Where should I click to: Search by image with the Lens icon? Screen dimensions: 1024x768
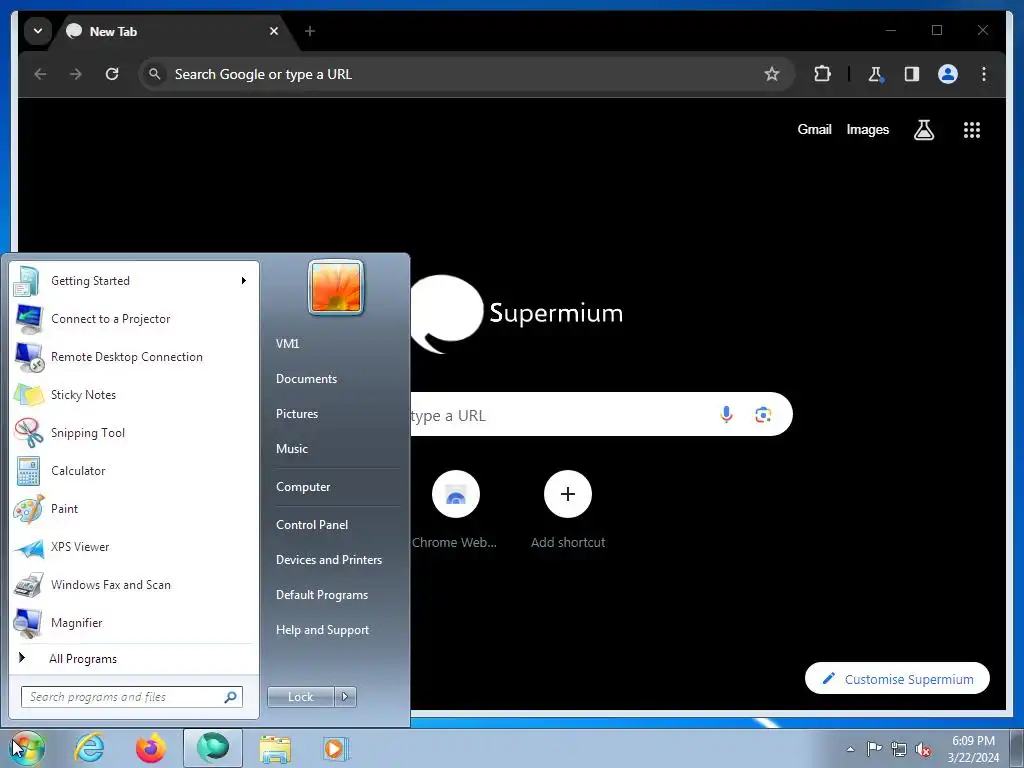tap(763, 414)
